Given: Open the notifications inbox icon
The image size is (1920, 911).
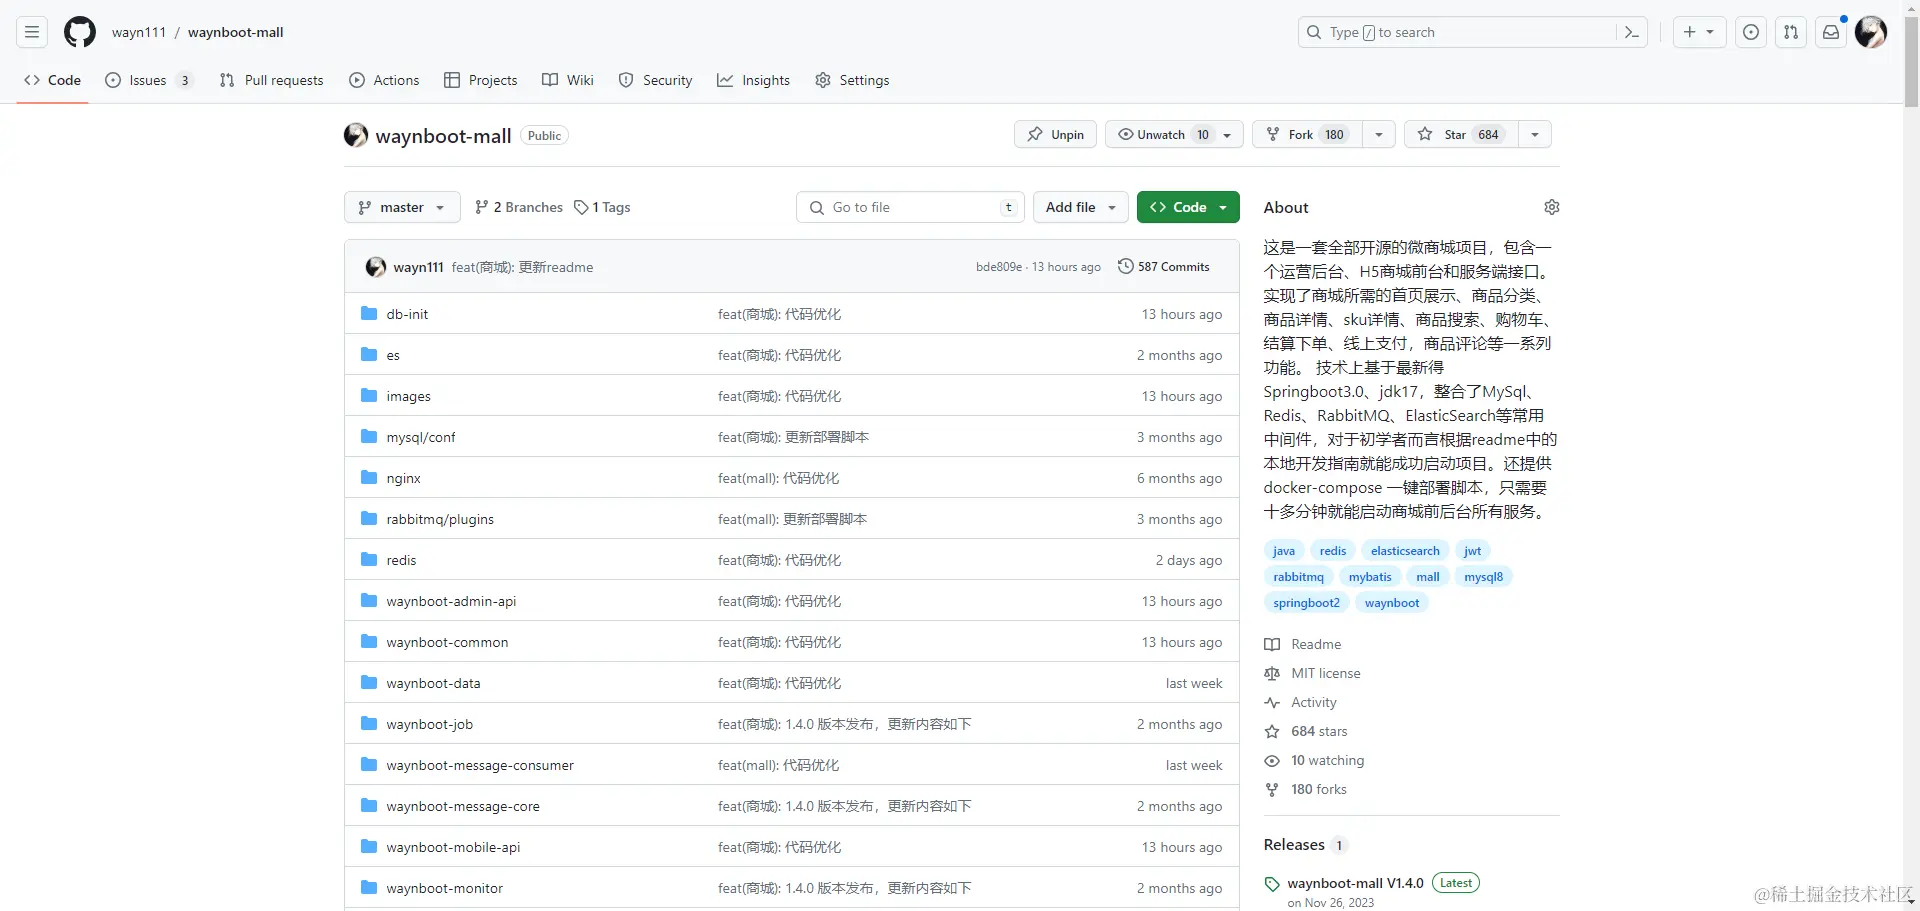Looking at the screenshot, I should point(1831,32).
